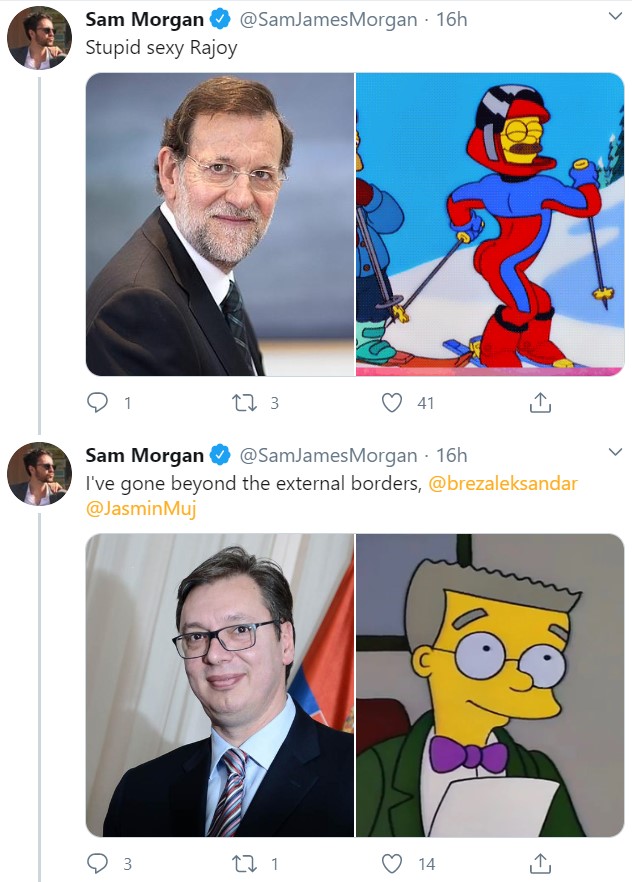Open the @brezaleksandar mention link
The width and height of the screenshot is (632, 882).
[x=503, y=484]
